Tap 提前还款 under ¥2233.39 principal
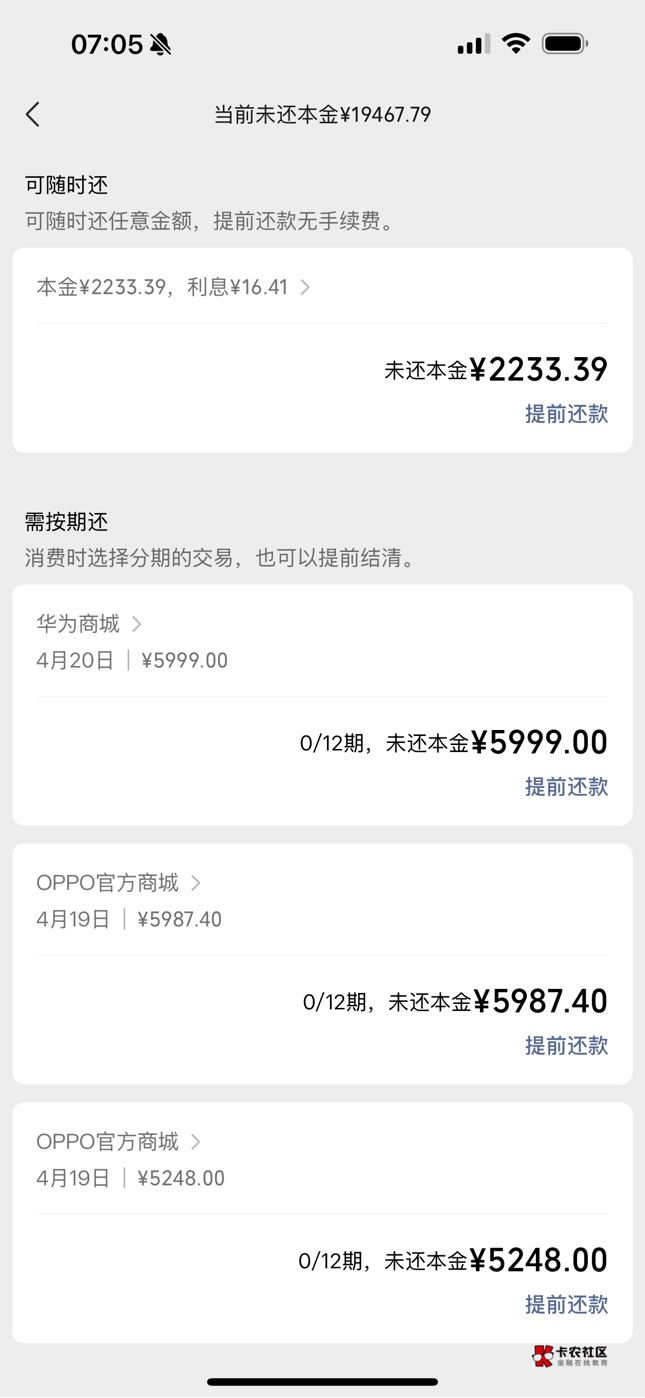 click(x=566, y=414)
